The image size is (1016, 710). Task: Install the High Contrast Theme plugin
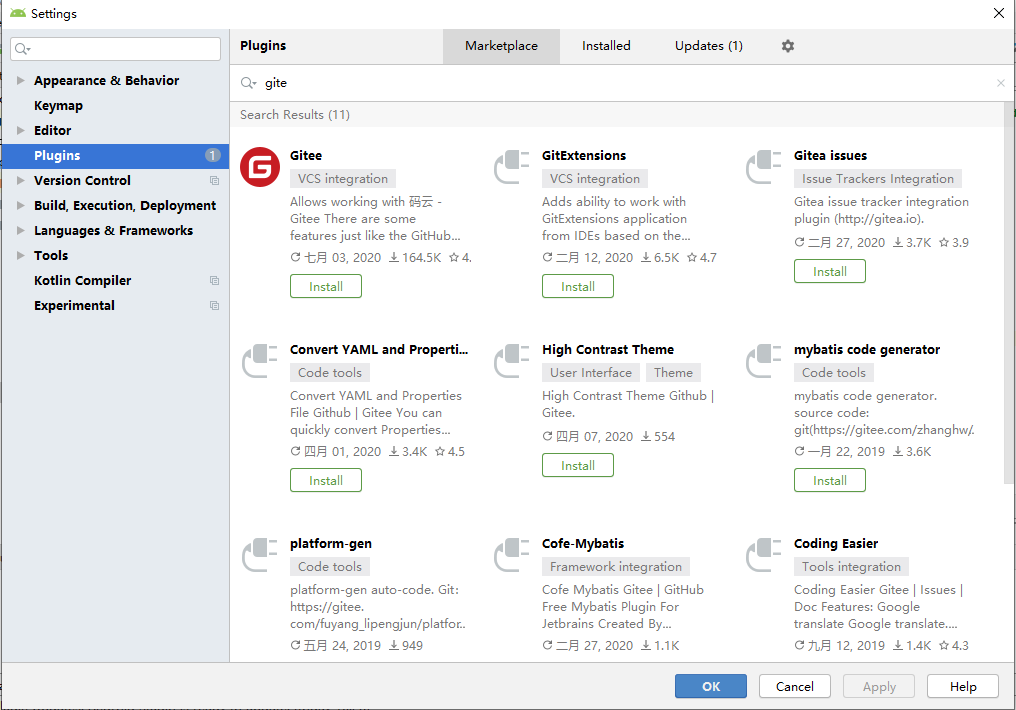click(578, 465)
